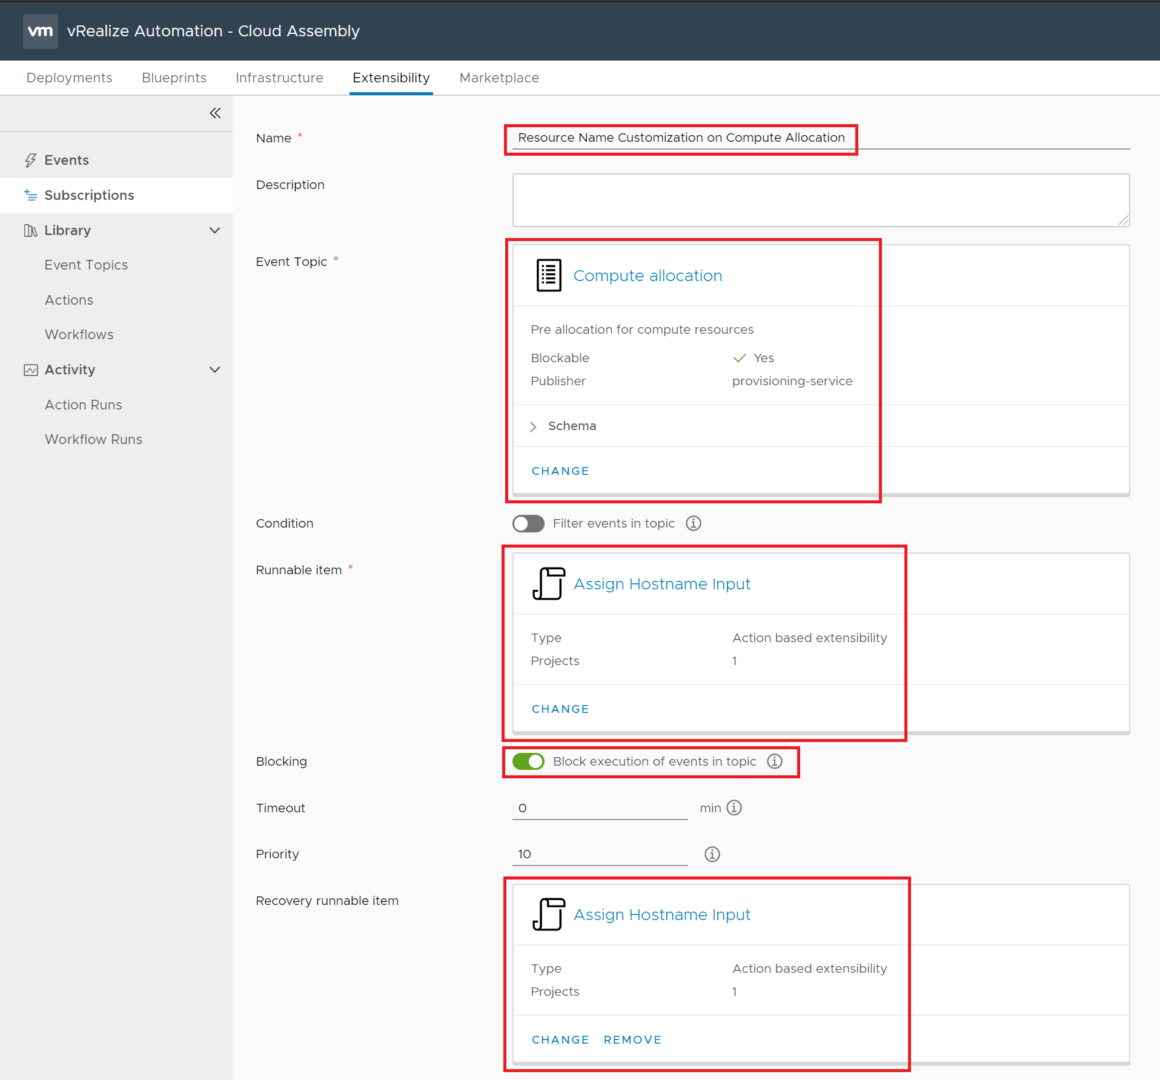Switch to the Blueprints tab

click(174, 78)
